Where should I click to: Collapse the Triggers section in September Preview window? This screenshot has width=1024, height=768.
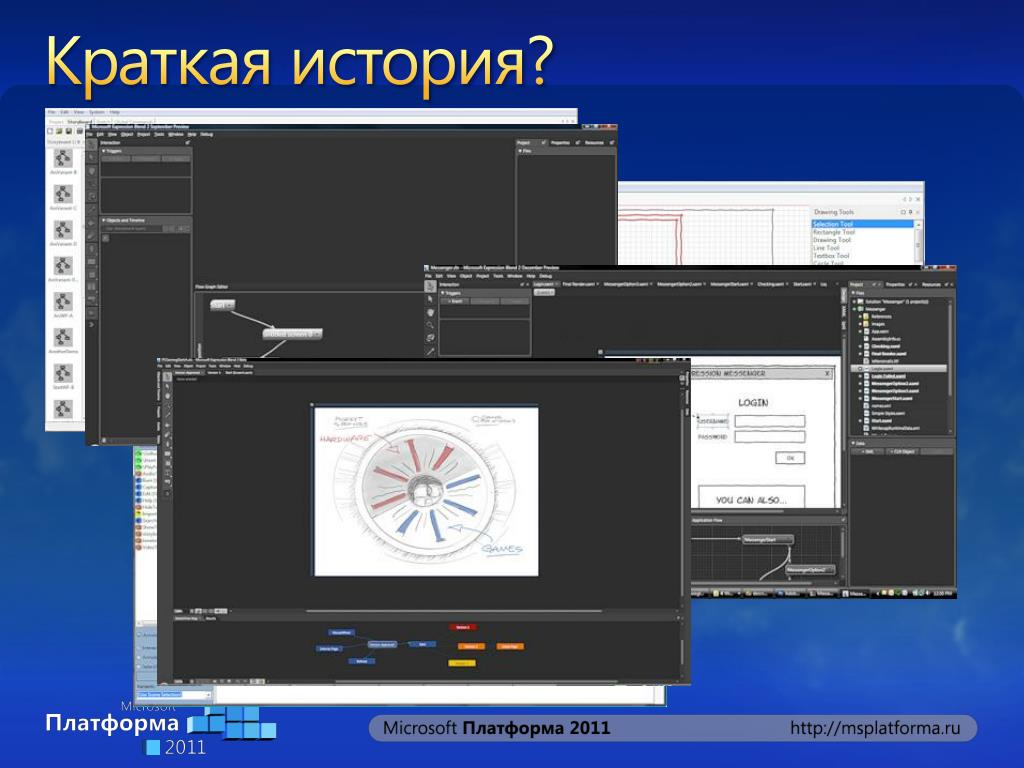point(104,151)
